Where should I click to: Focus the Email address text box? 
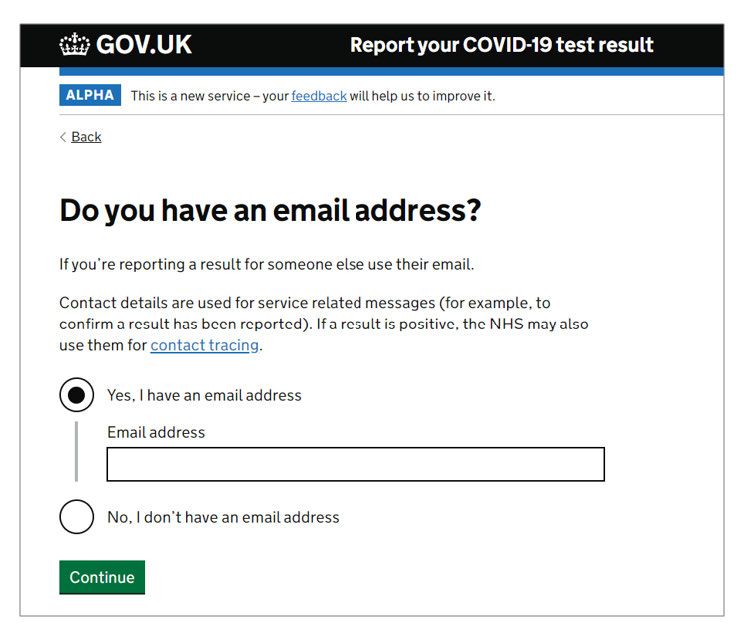[x=355, y=464]
